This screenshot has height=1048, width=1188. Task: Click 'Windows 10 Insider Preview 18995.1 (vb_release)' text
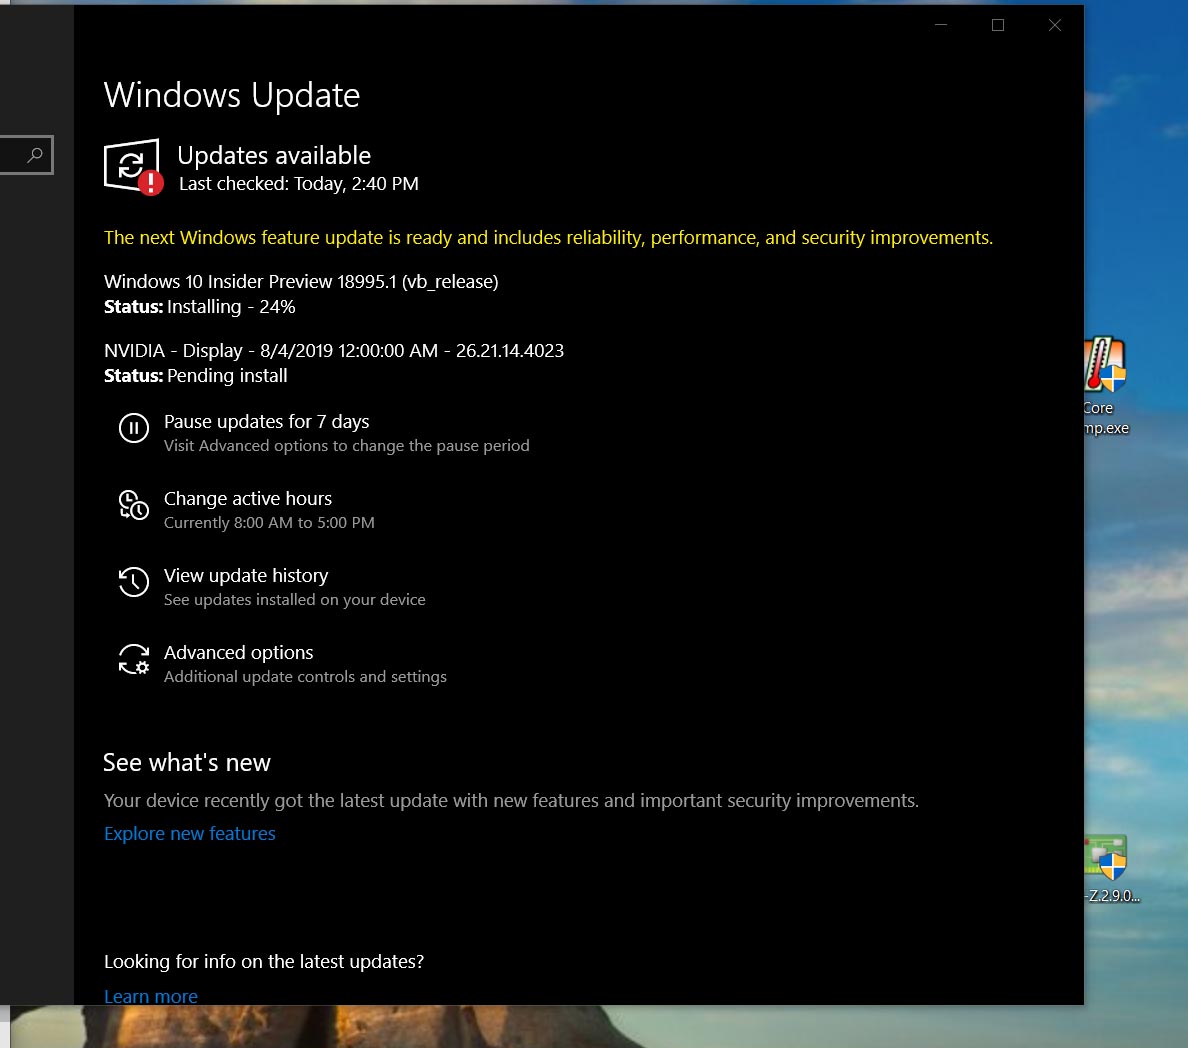(301, 281)
